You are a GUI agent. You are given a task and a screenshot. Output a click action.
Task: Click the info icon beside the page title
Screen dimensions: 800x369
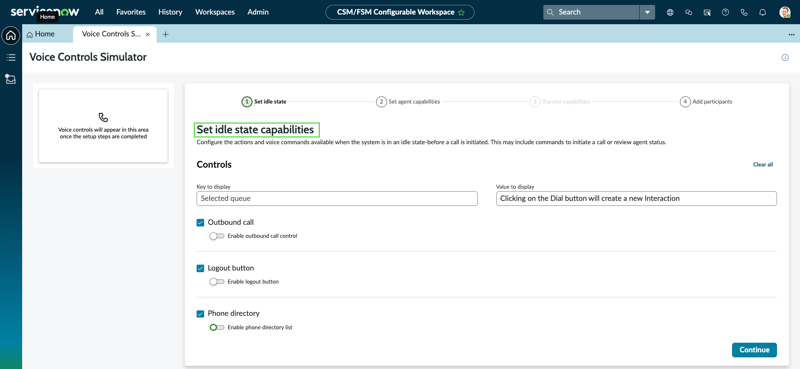785,58
